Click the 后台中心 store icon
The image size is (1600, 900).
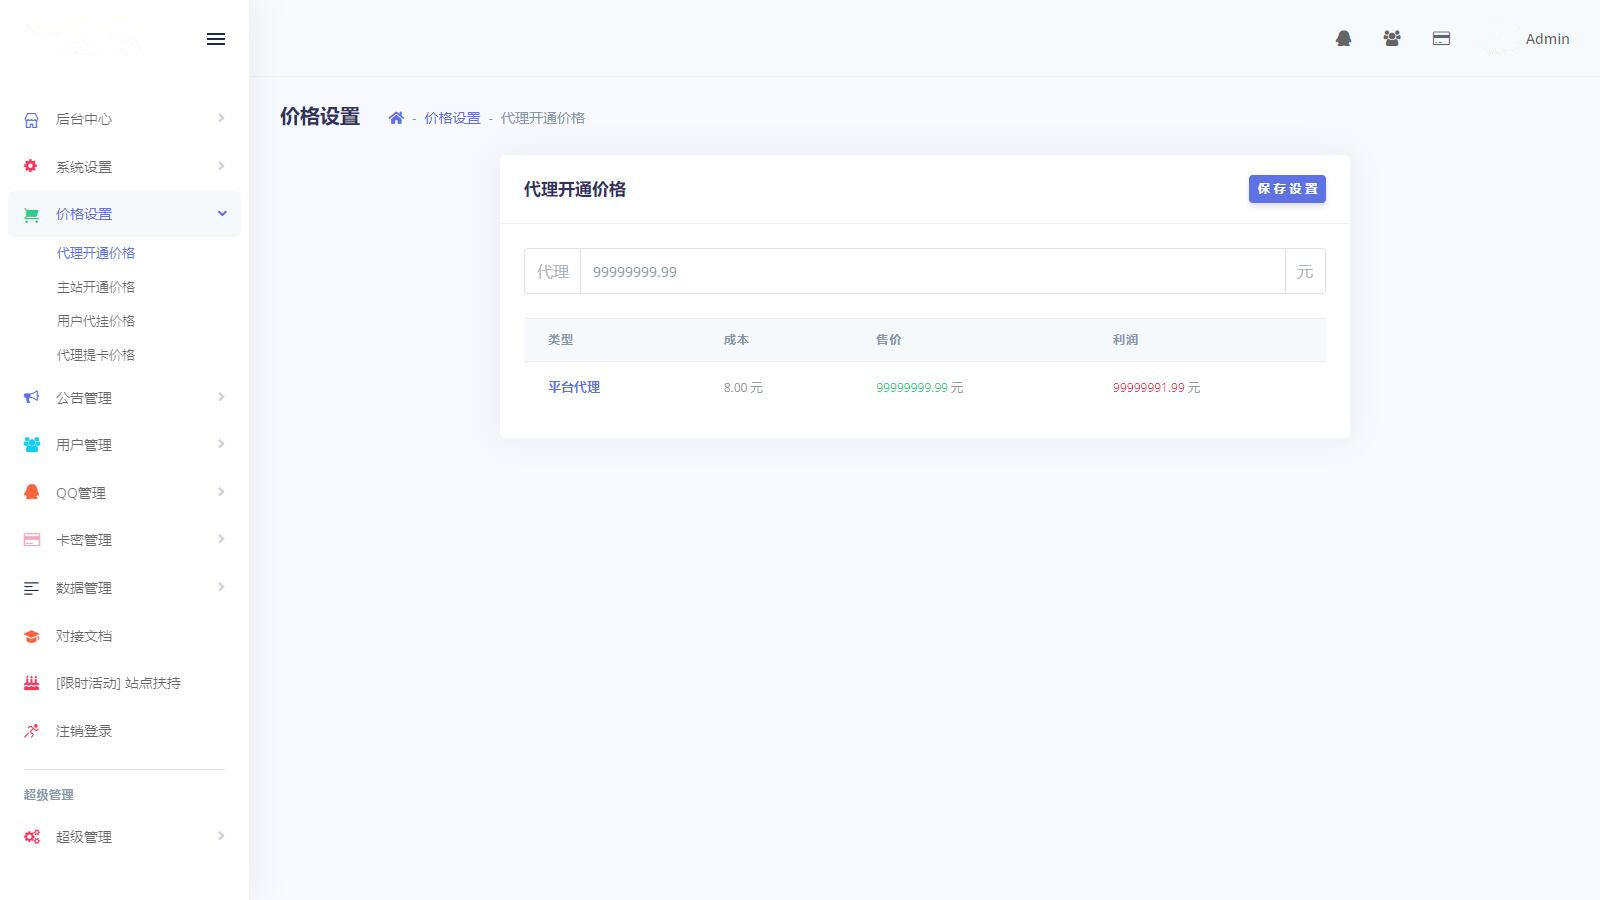pos(31,119)
